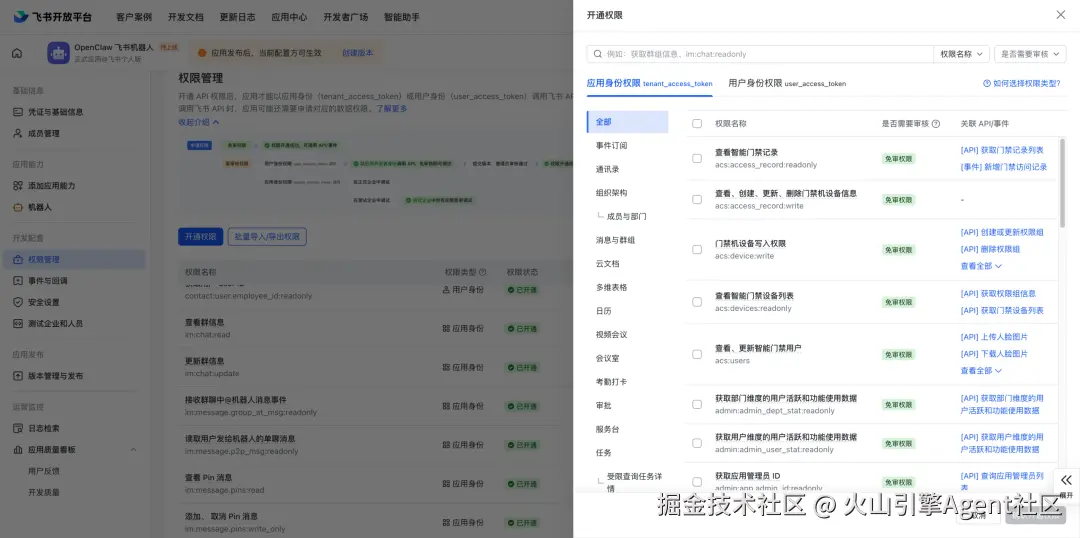The image size is (1080, 538).
Task: Check 获取部门维度的用户活跃 permission checkbox
Action: (x=697, y=404)
